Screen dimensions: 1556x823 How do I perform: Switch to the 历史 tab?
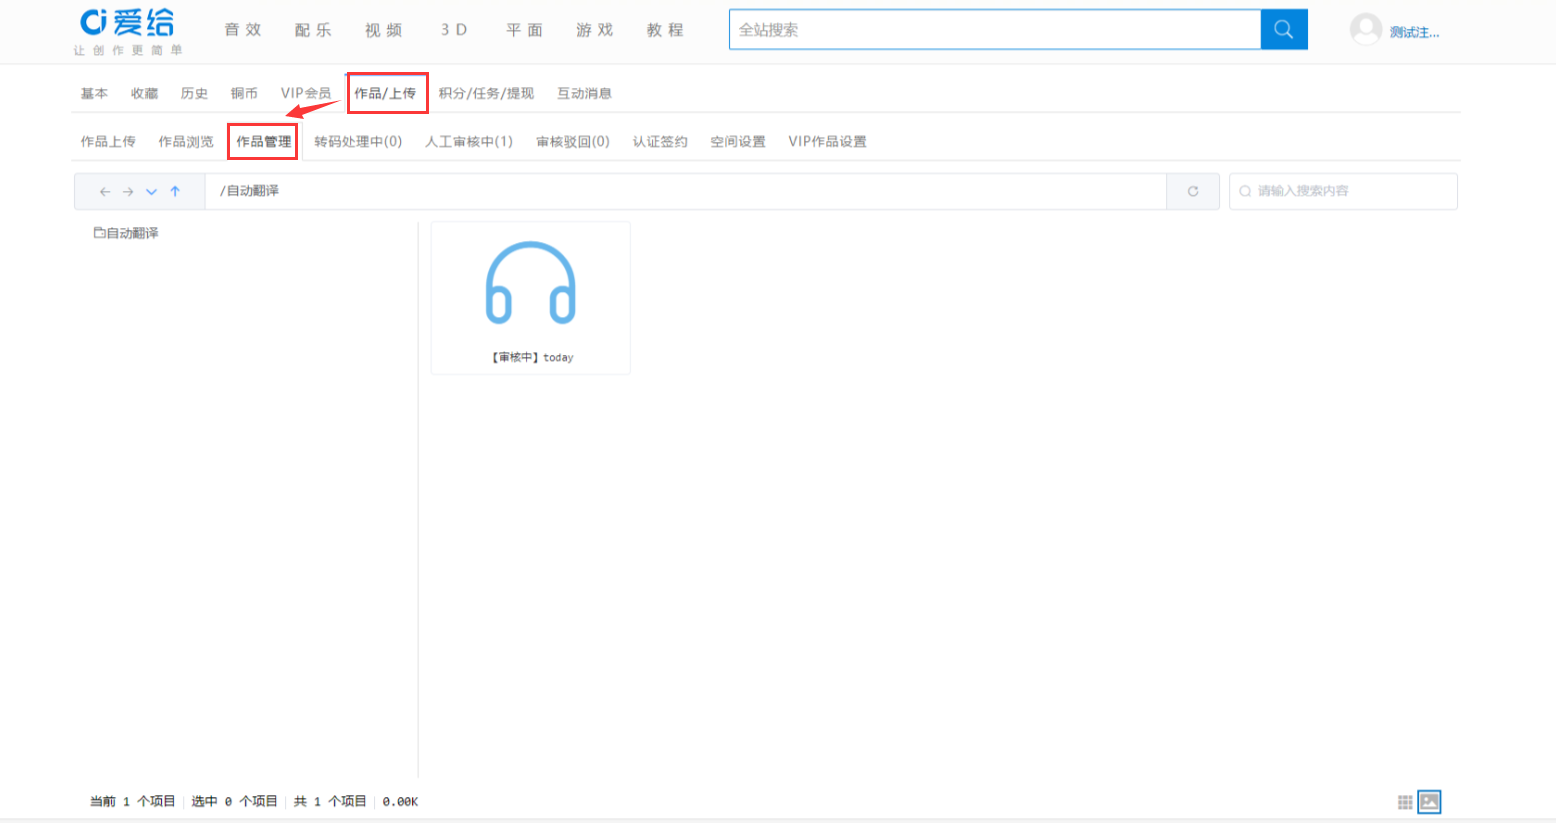pyautogui.click(x=194, y=93)
